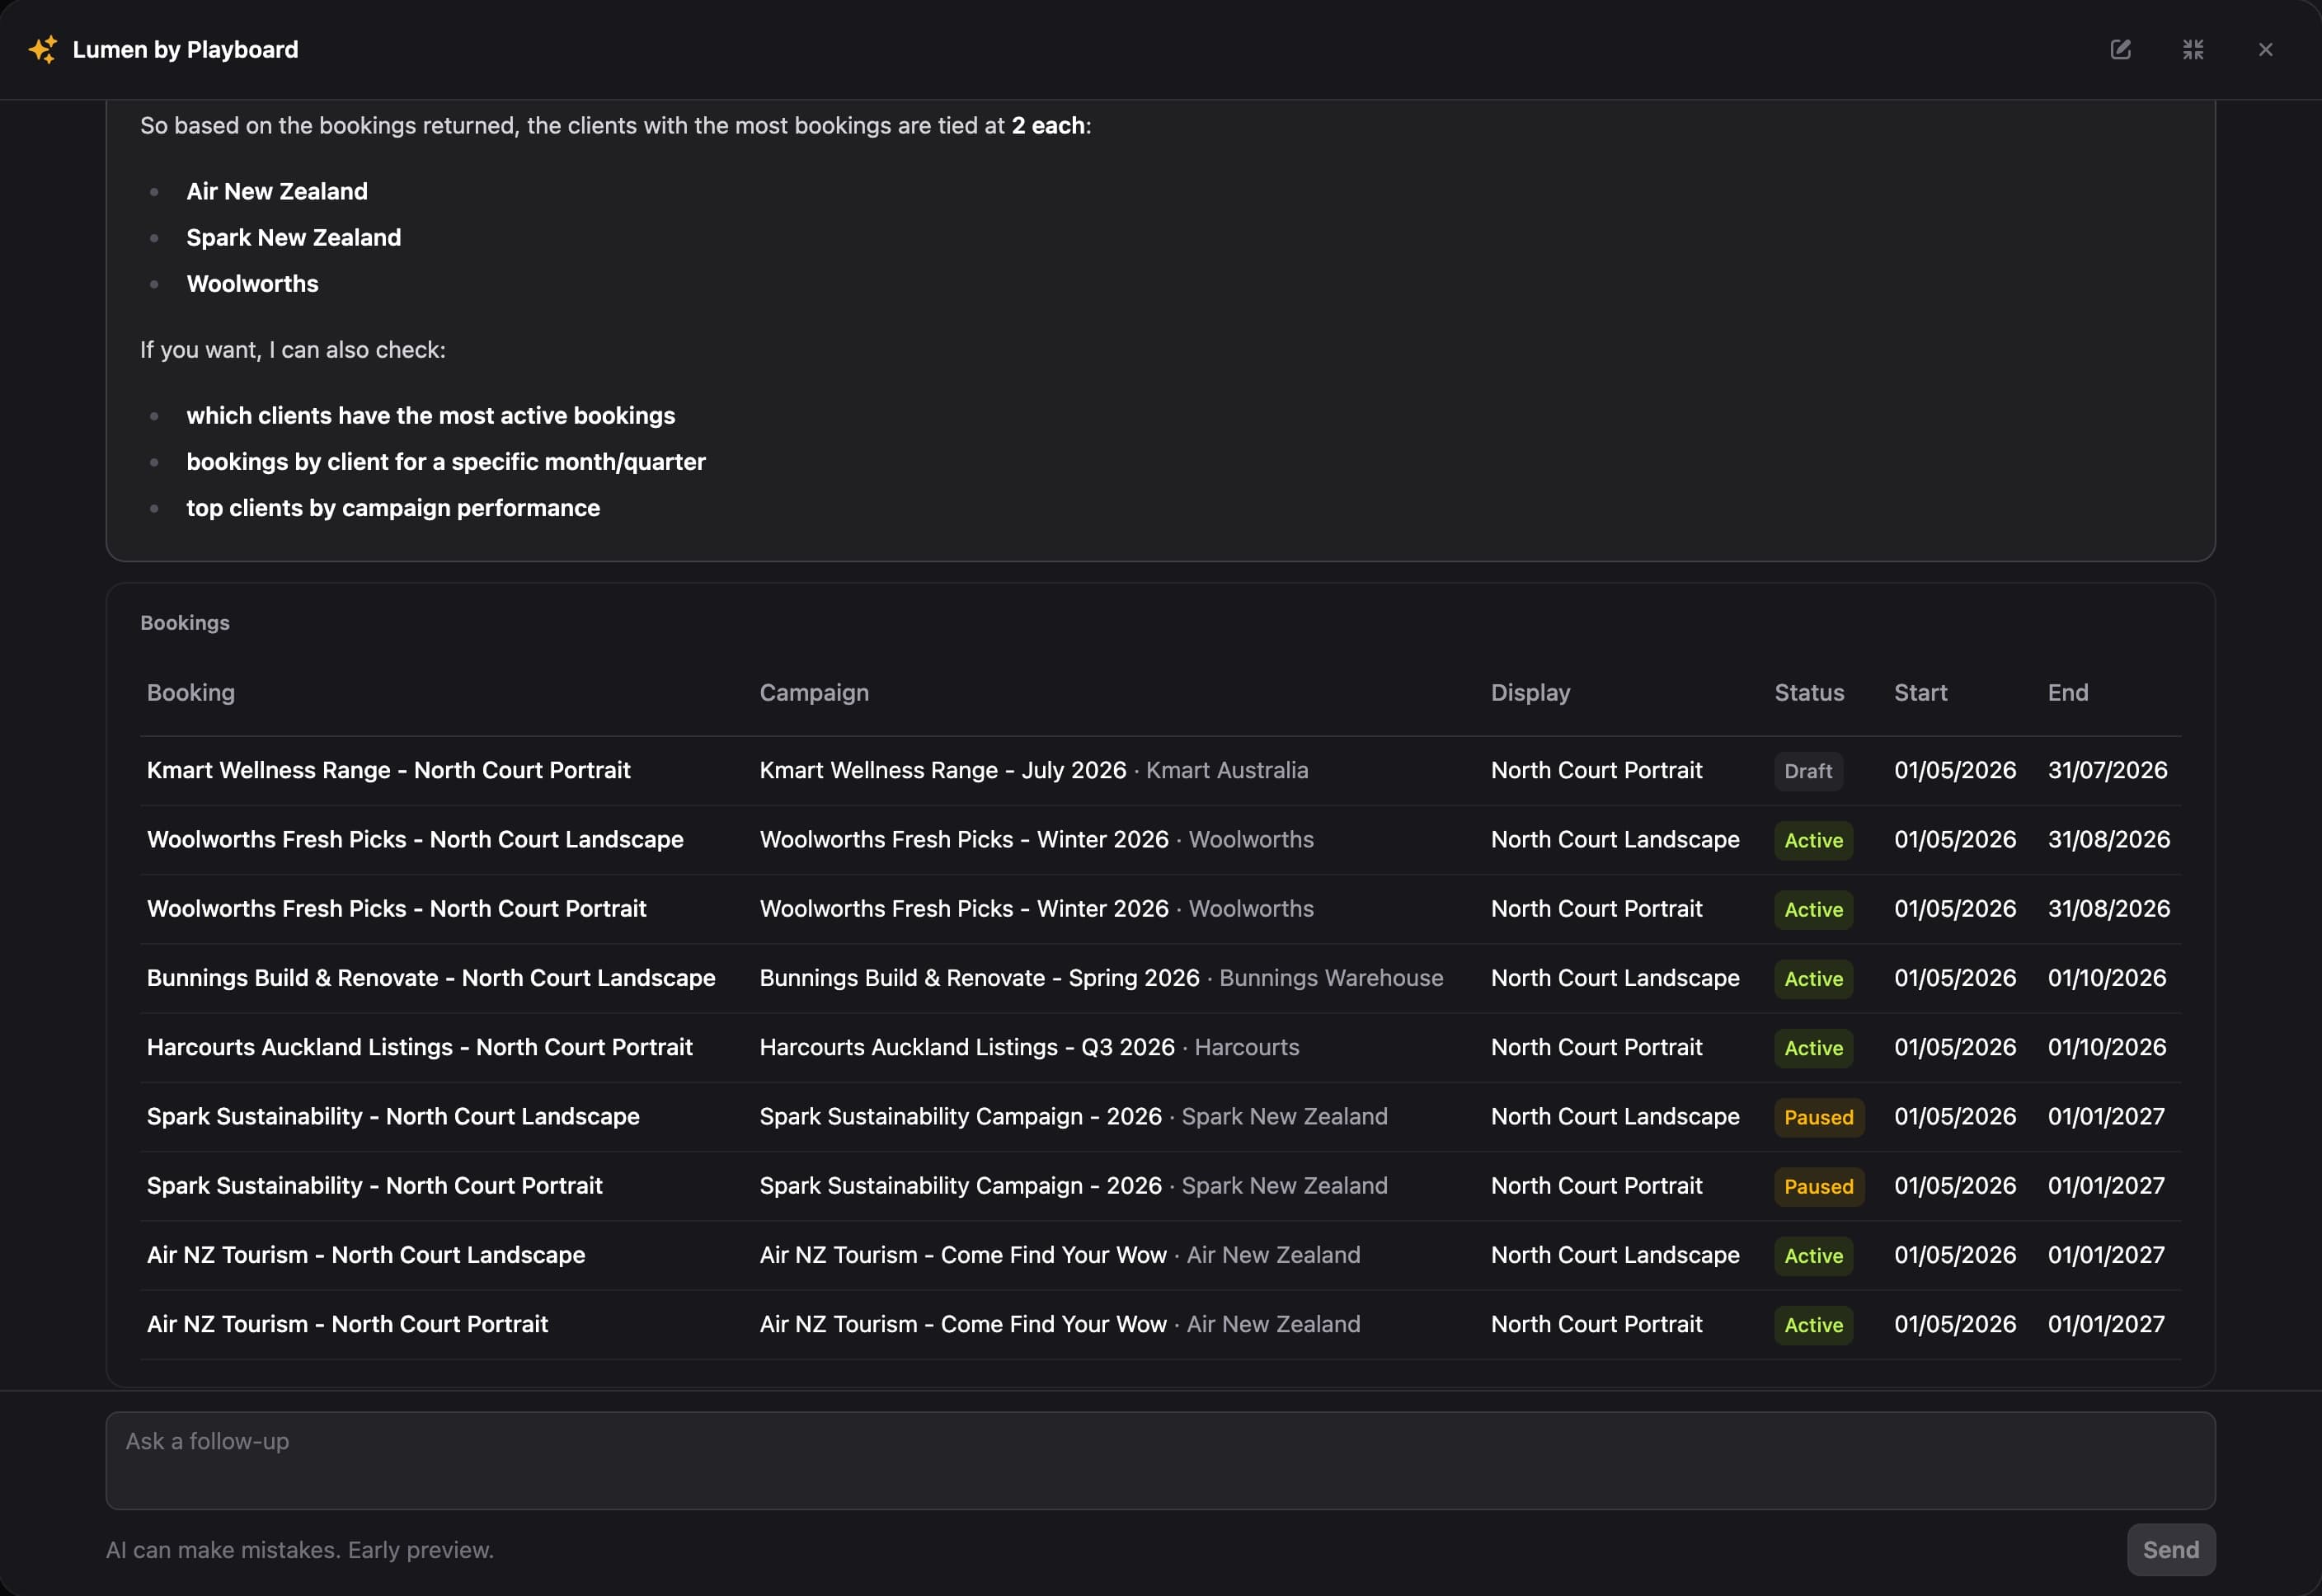Select Air NZ Tourism - North Court Landscape booking

[366, 1254]
